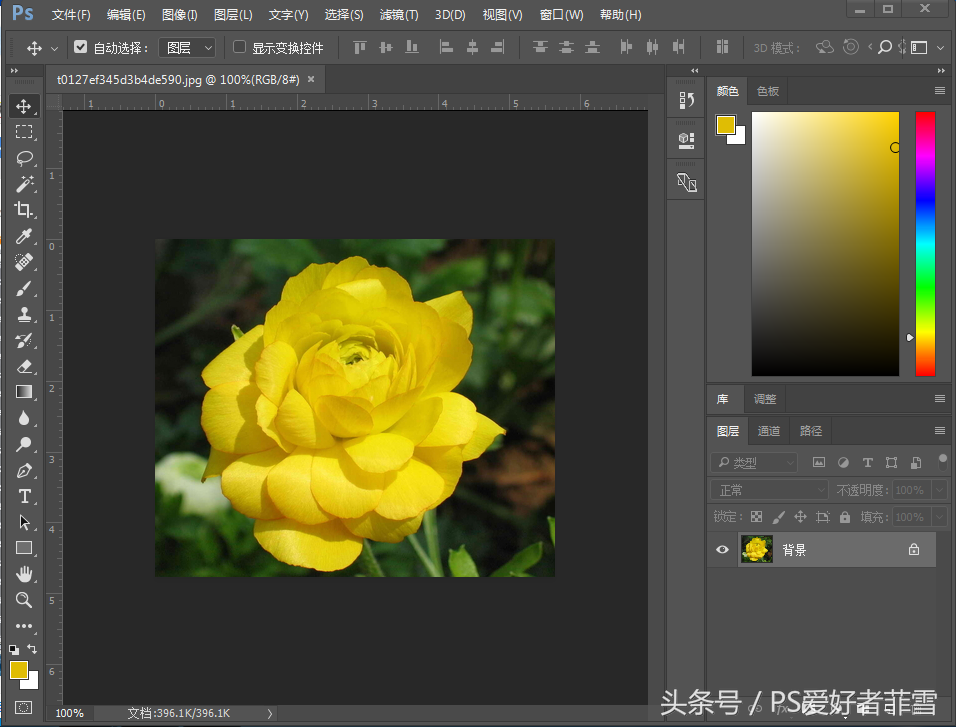
Task: Switch to the 通道 tab
Action: click(768, 431)
